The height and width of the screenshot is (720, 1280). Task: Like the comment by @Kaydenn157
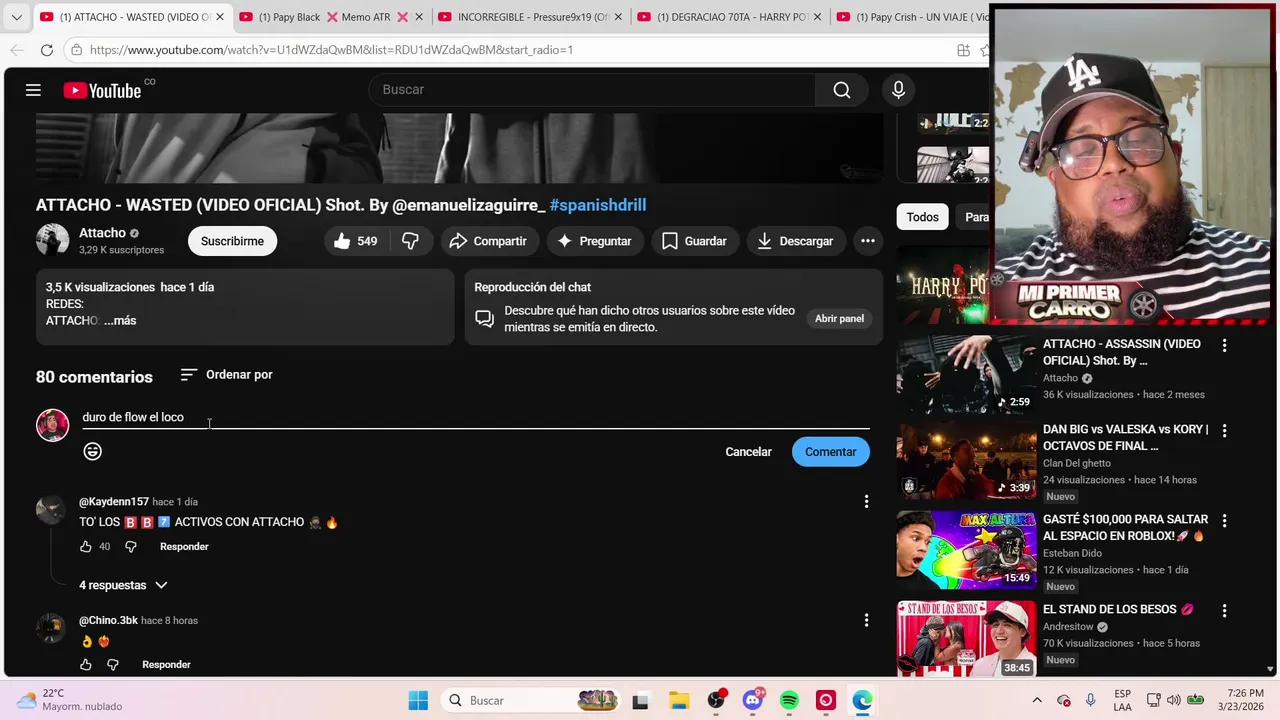pos(86,547)
